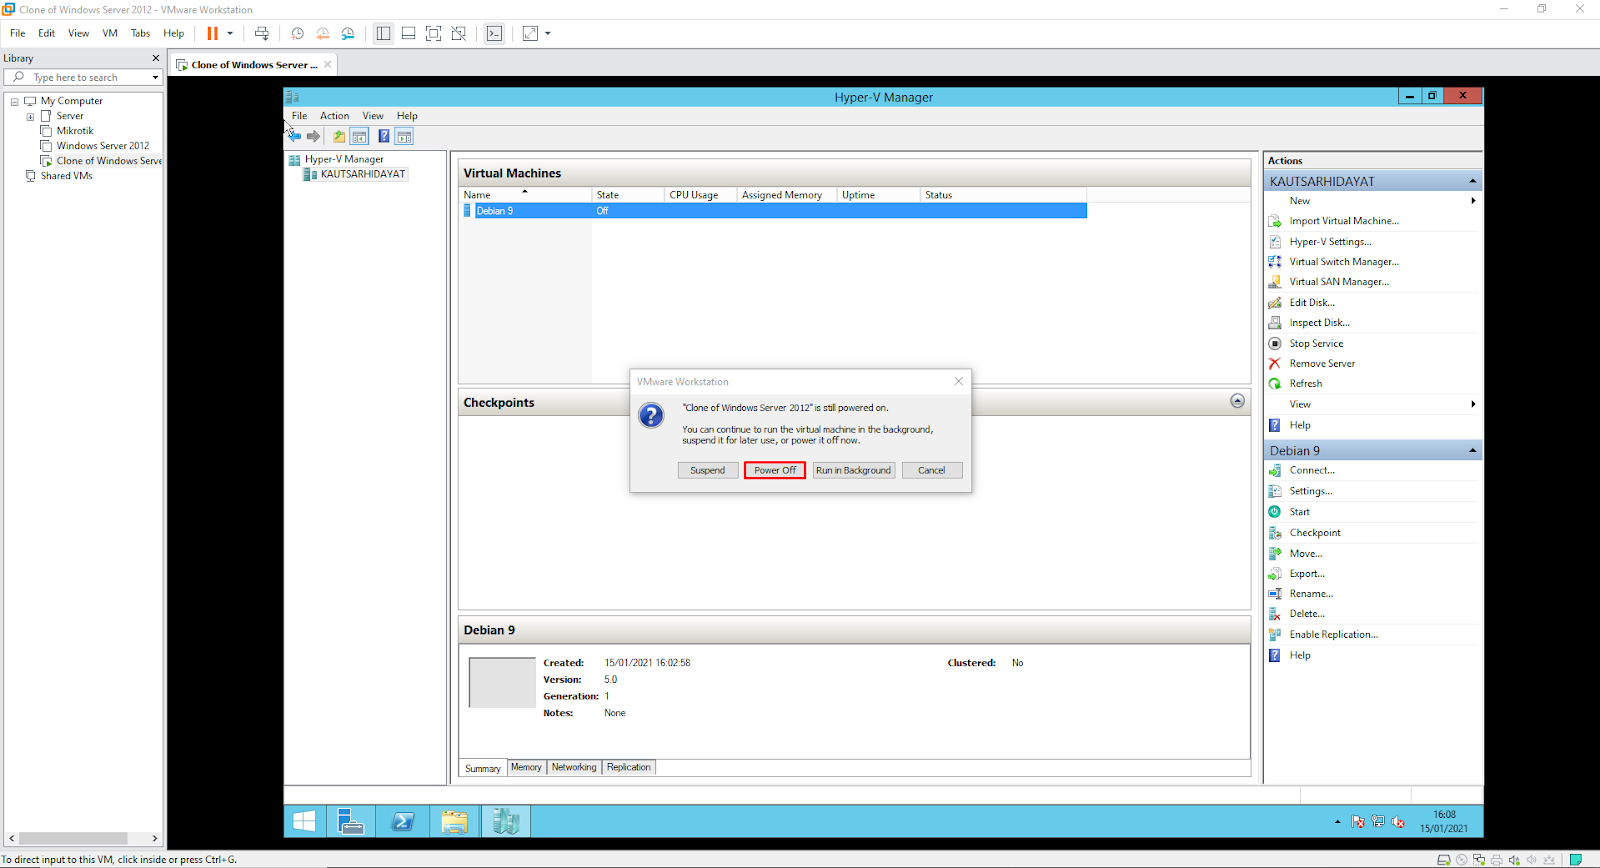Open PowerShell from the guest taskbar
1600x868 pixels.
pyautogui.click(x=403, y=822)
